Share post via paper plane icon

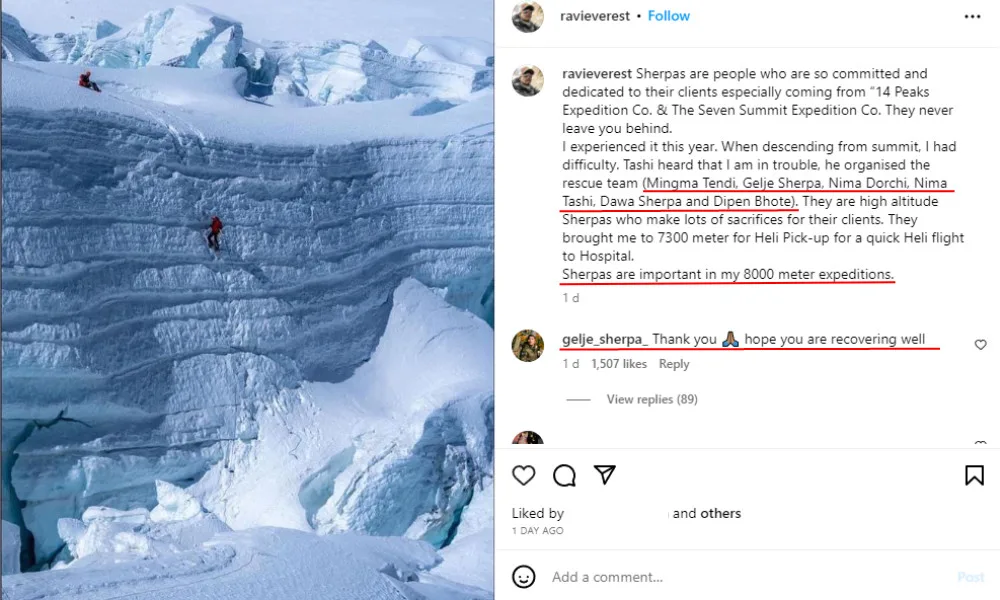(x=604, y=475)
